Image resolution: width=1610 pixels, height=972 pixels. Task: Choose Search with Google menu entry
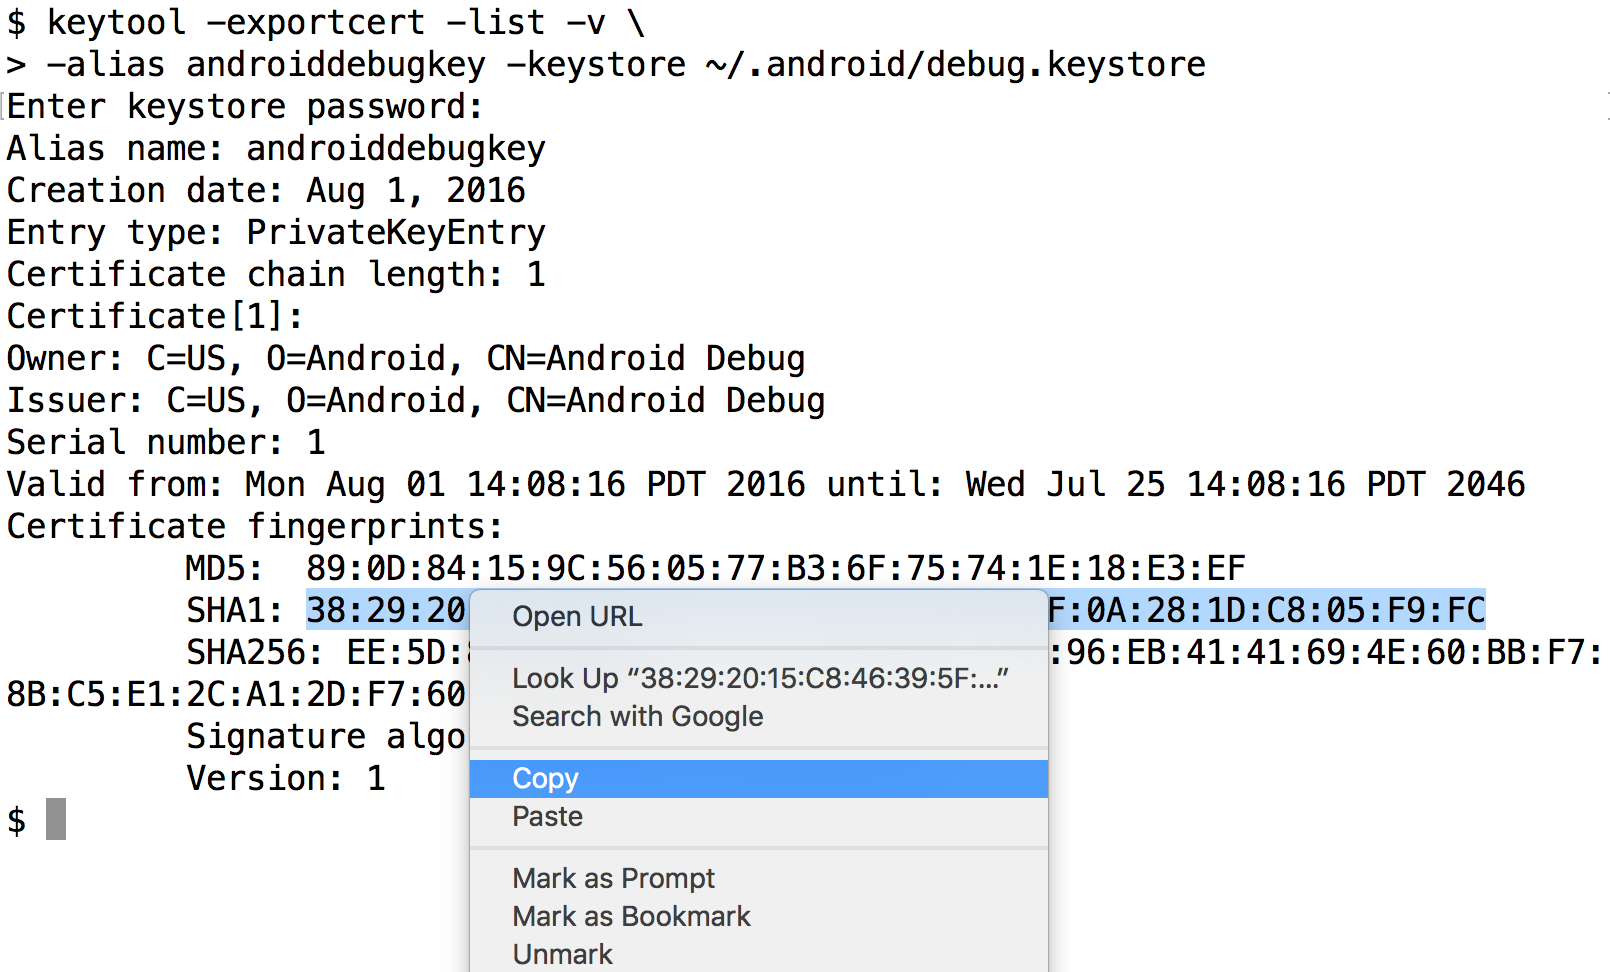tap(637, 717)
